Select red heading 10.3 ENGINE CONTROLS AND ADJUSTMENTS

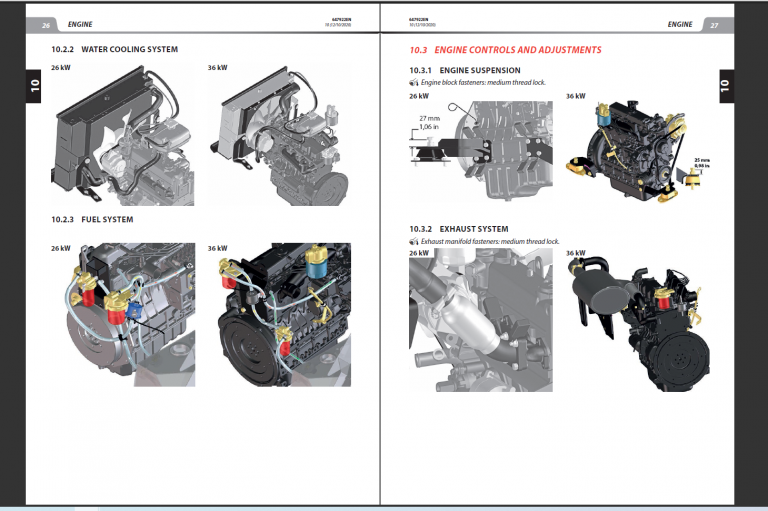coord(505,50)
